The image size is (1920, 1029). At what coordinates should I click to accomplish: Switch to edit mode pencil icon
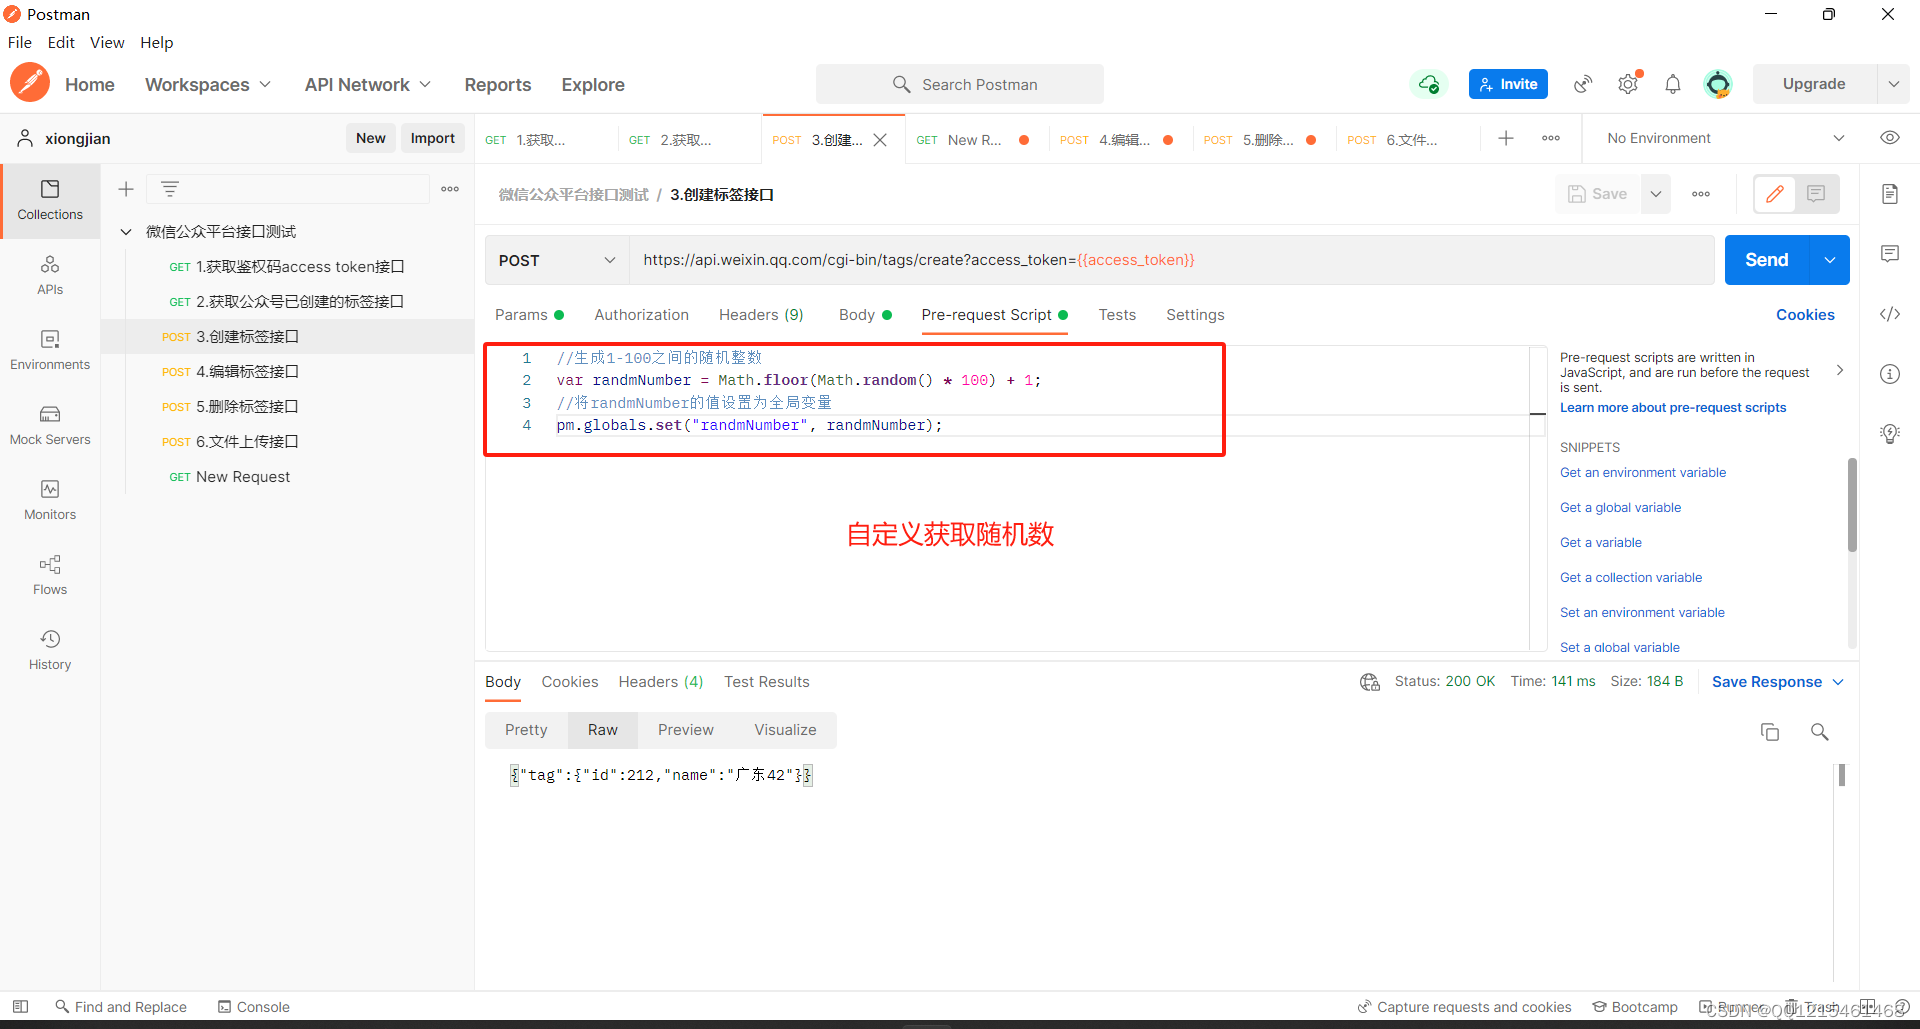(x=1775, y=194)
